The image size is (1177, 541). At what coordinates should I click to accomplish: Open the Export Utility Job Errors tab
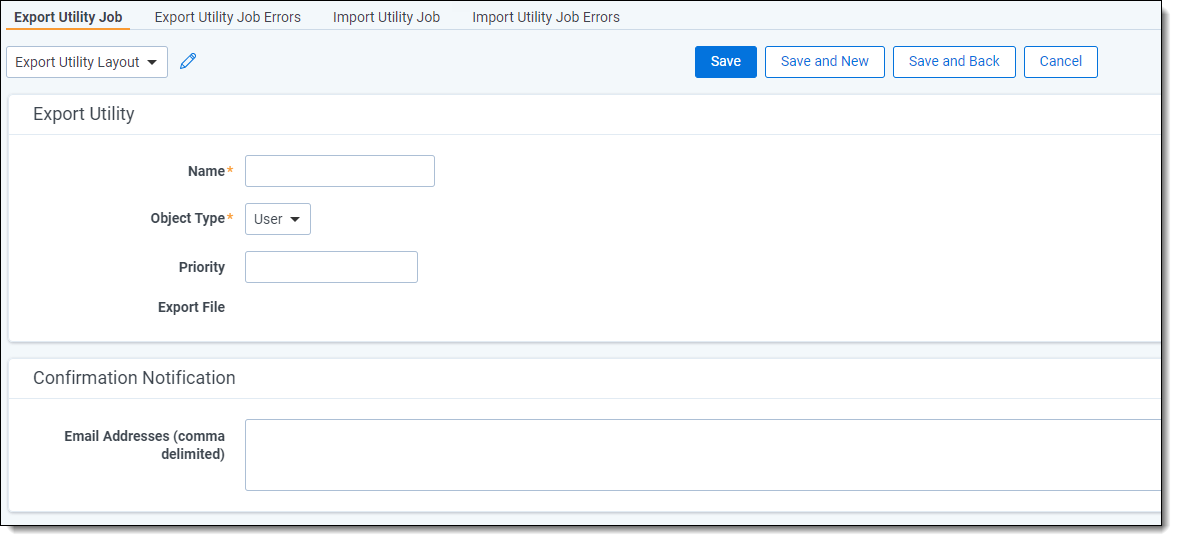pyautogui.click(x=227, y=17)
